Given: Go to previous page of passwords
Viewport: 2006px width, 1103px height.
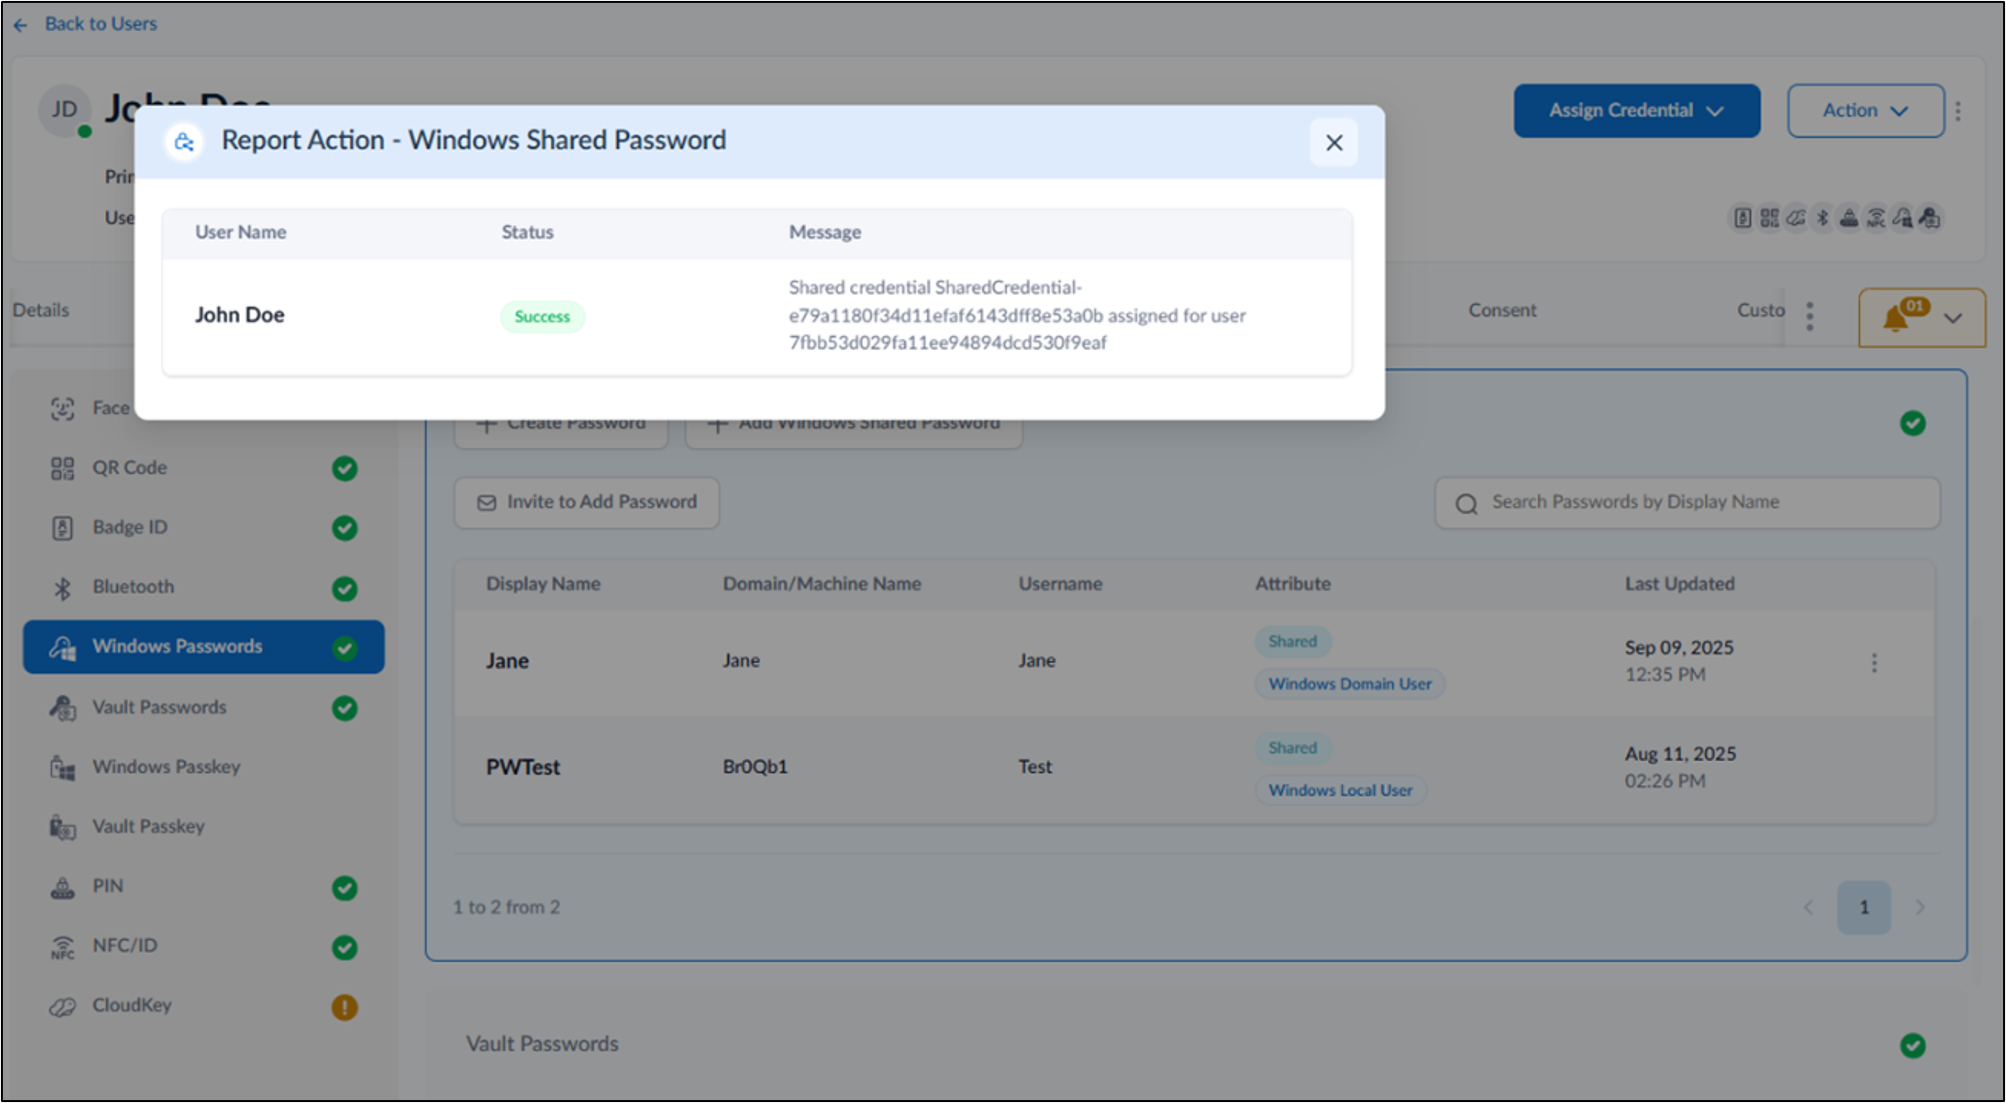Looking at the screenshot, I should (1808, 907).
